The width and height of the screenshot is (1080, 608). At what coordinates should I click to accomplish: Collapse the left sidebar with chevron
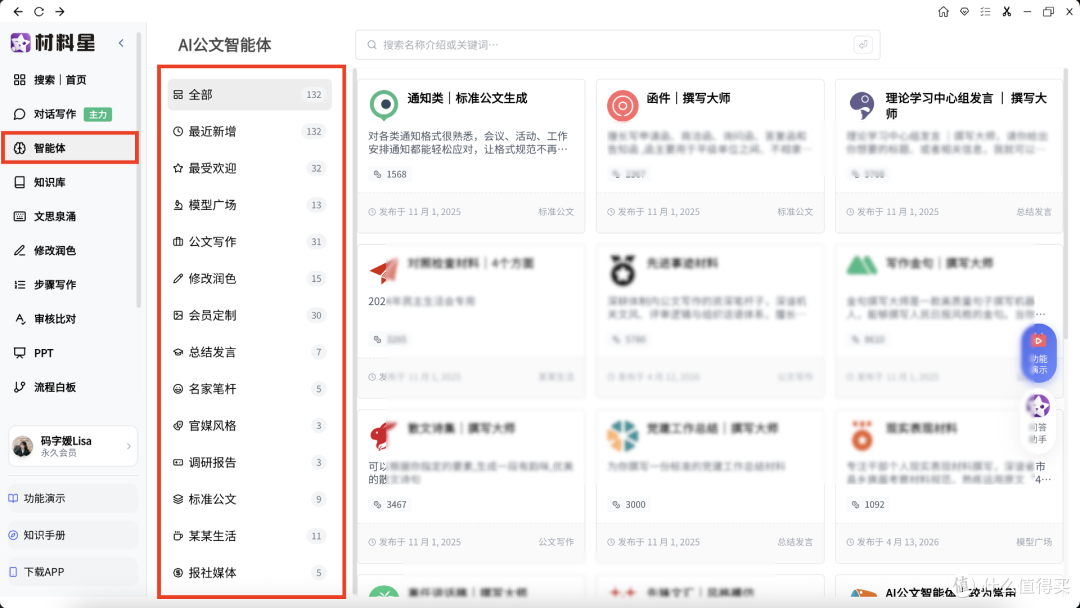pos(121,43)
